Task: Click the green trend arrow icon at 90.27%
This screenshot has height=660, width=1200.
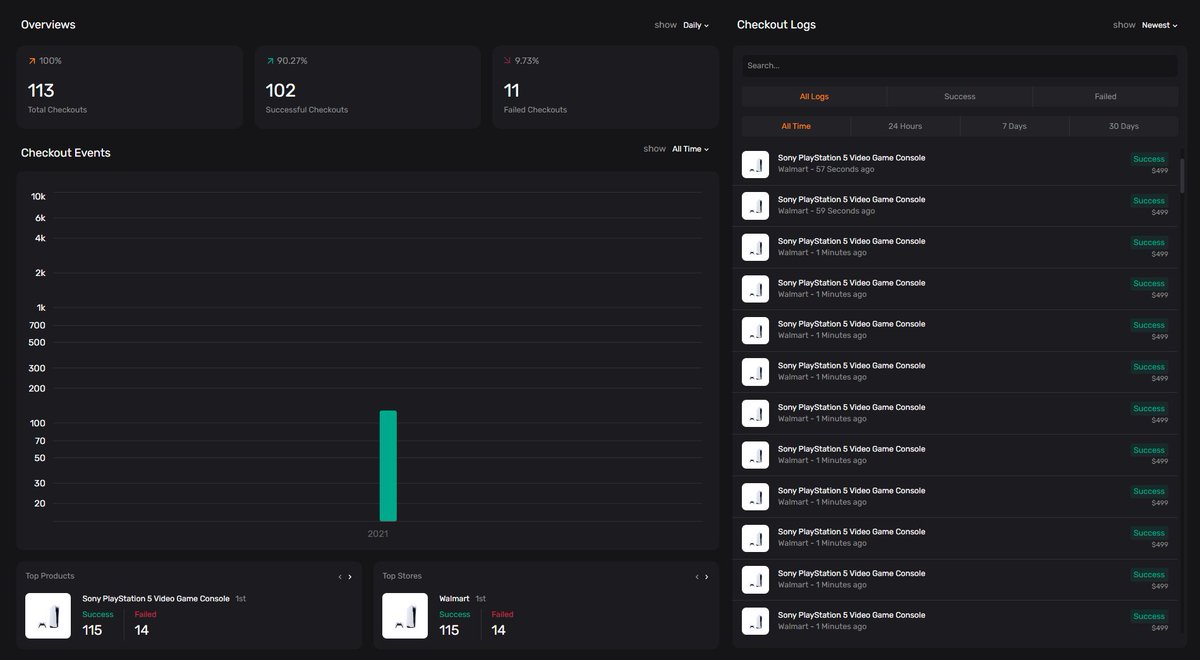Action: [x=270, y=61]
